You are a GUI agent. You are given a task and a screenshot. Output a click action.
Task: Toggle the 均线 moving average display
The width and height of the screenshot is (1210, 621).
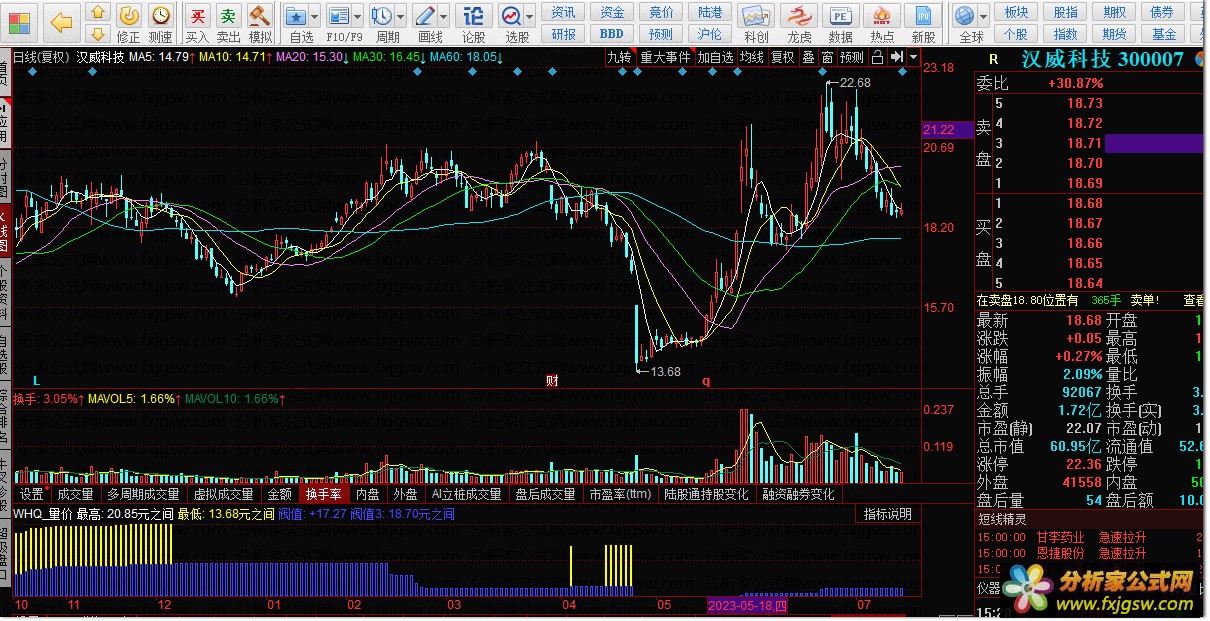pos(752,57)
